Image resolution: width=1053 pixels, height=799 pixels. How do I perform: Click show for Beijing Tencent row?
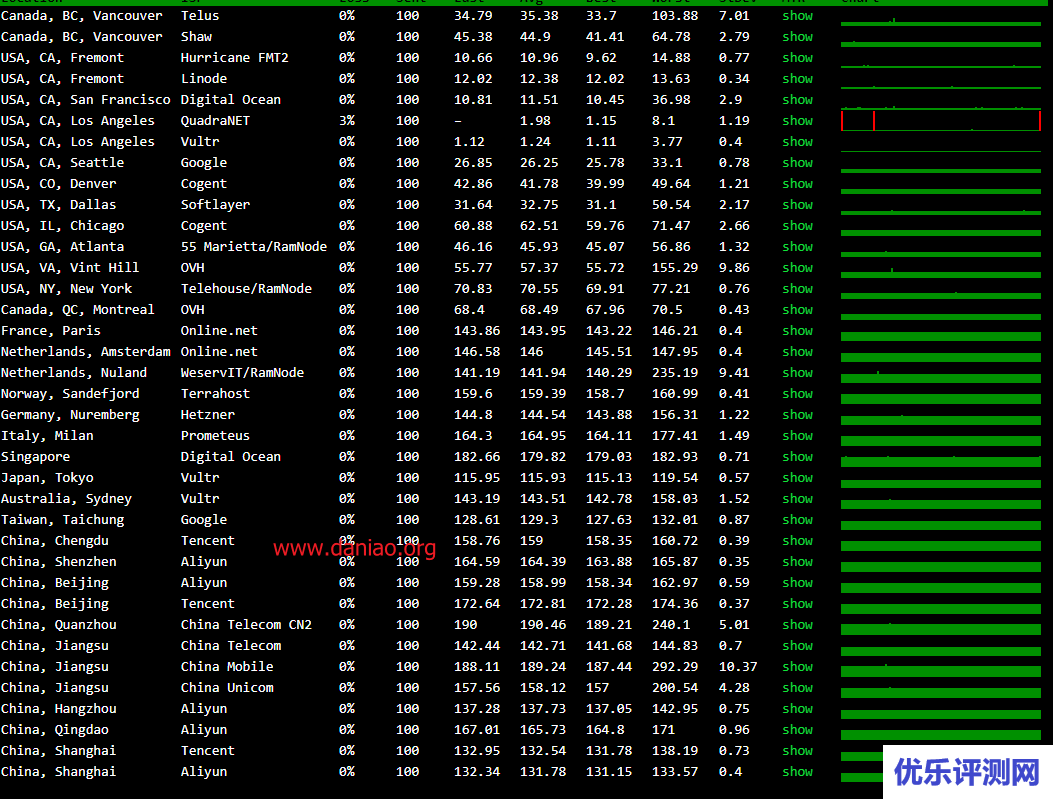pos(797,604)
